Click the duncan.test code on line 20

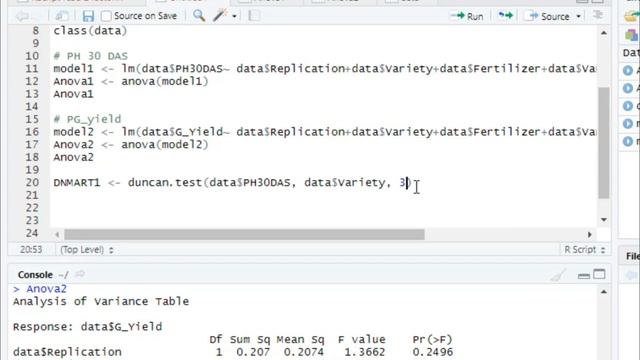(232, 182)
